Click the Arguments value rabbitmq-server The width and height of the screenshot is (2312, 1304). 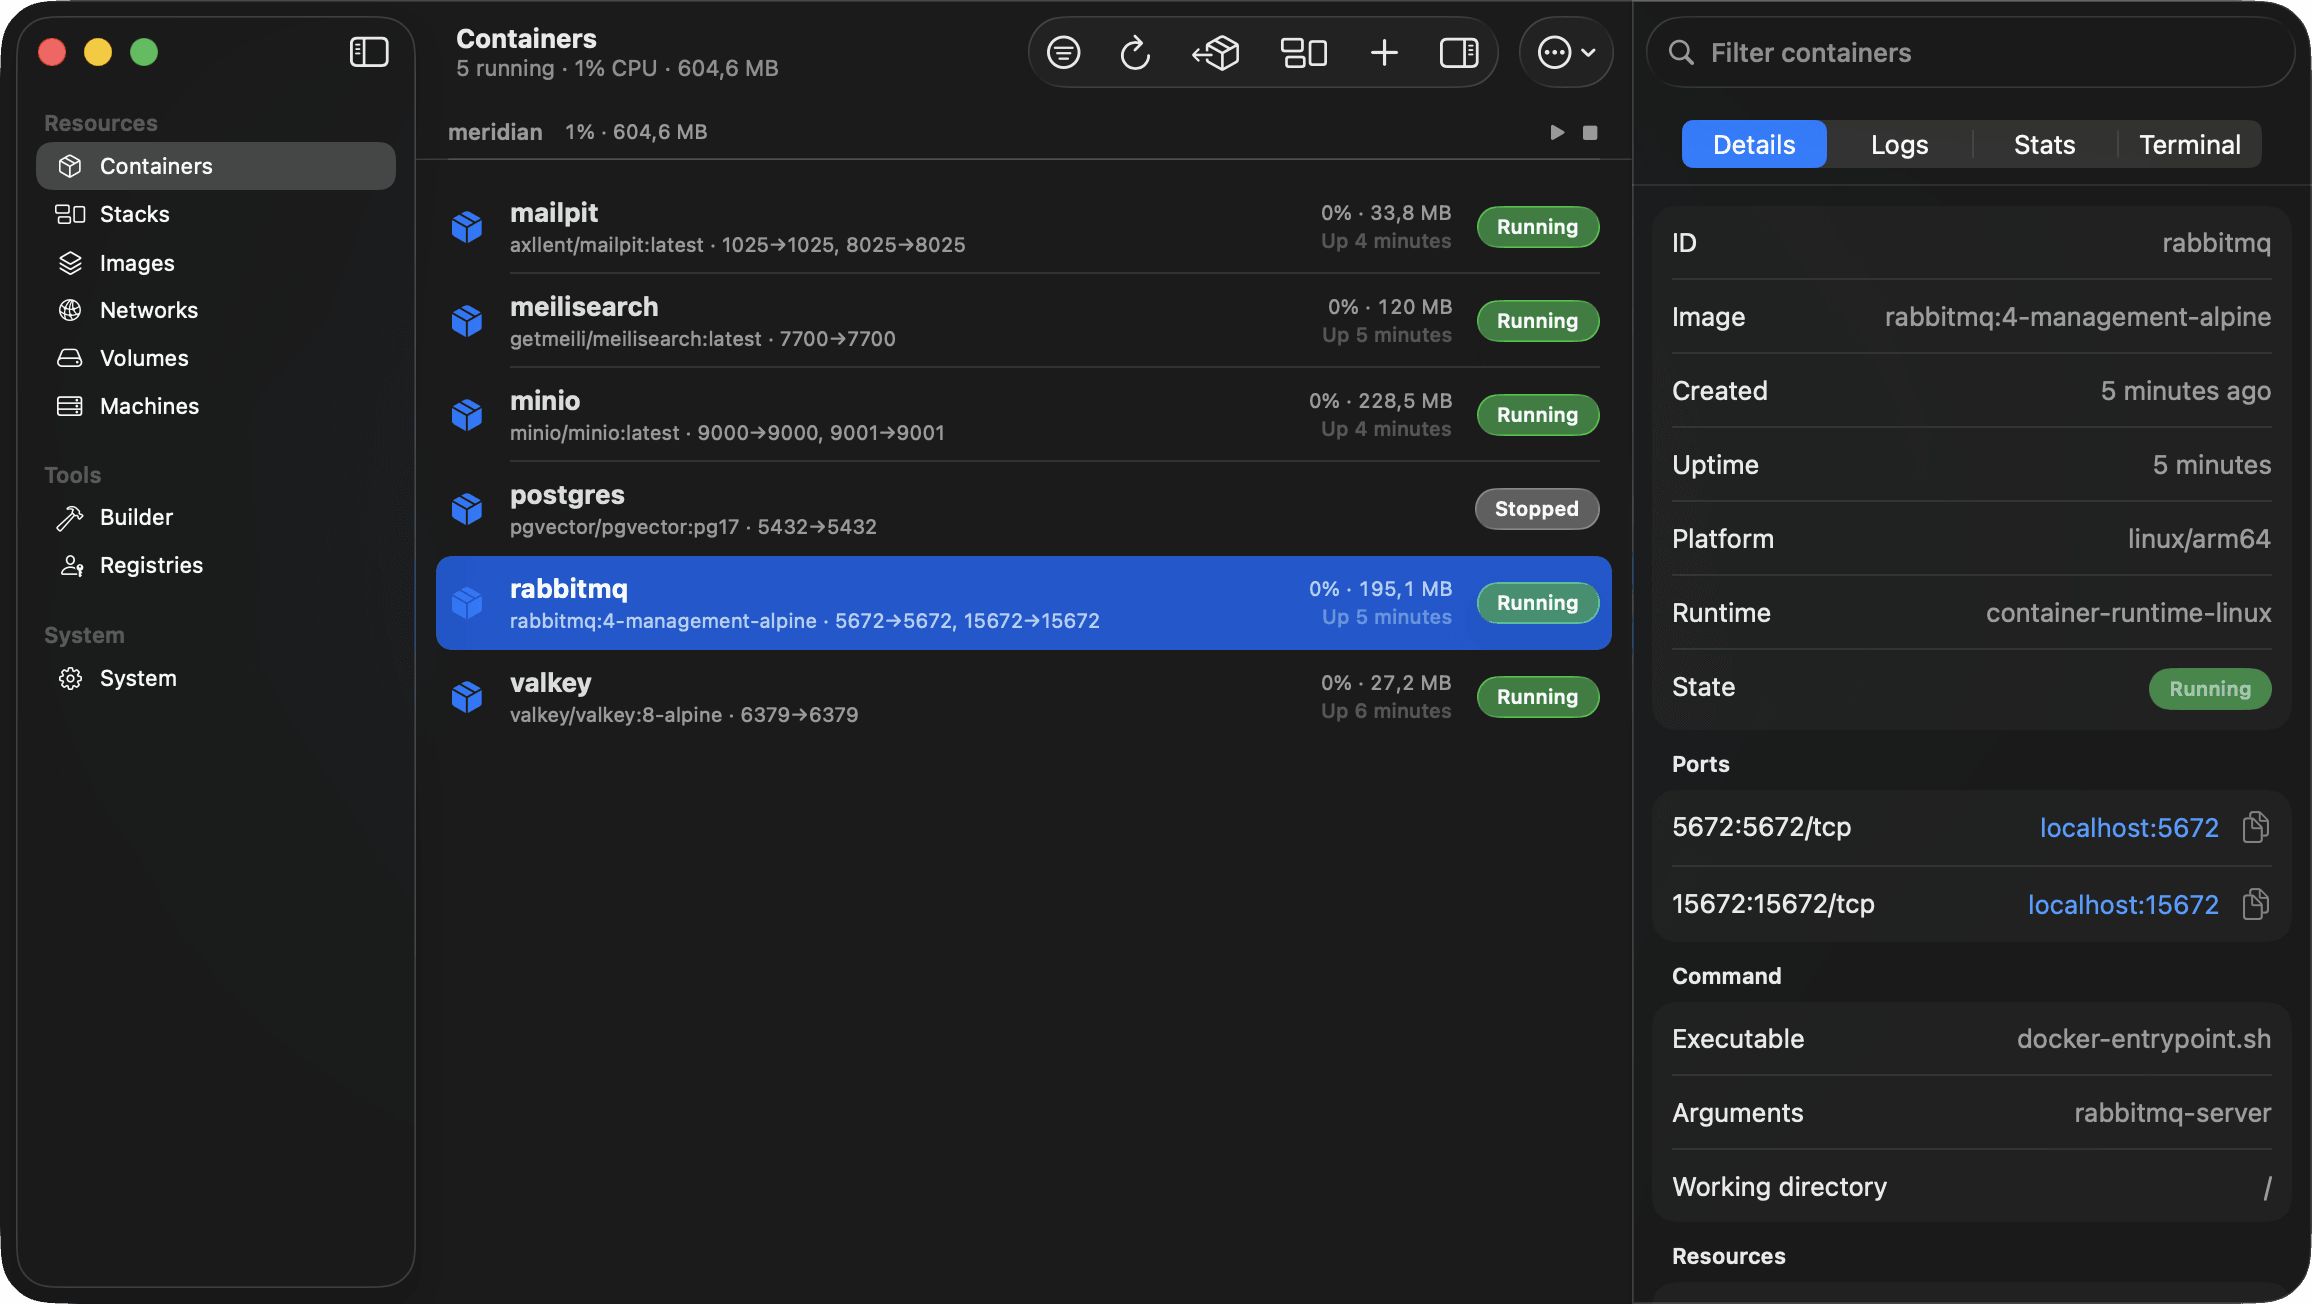pyautogui.click(x=2172, y=1113)
